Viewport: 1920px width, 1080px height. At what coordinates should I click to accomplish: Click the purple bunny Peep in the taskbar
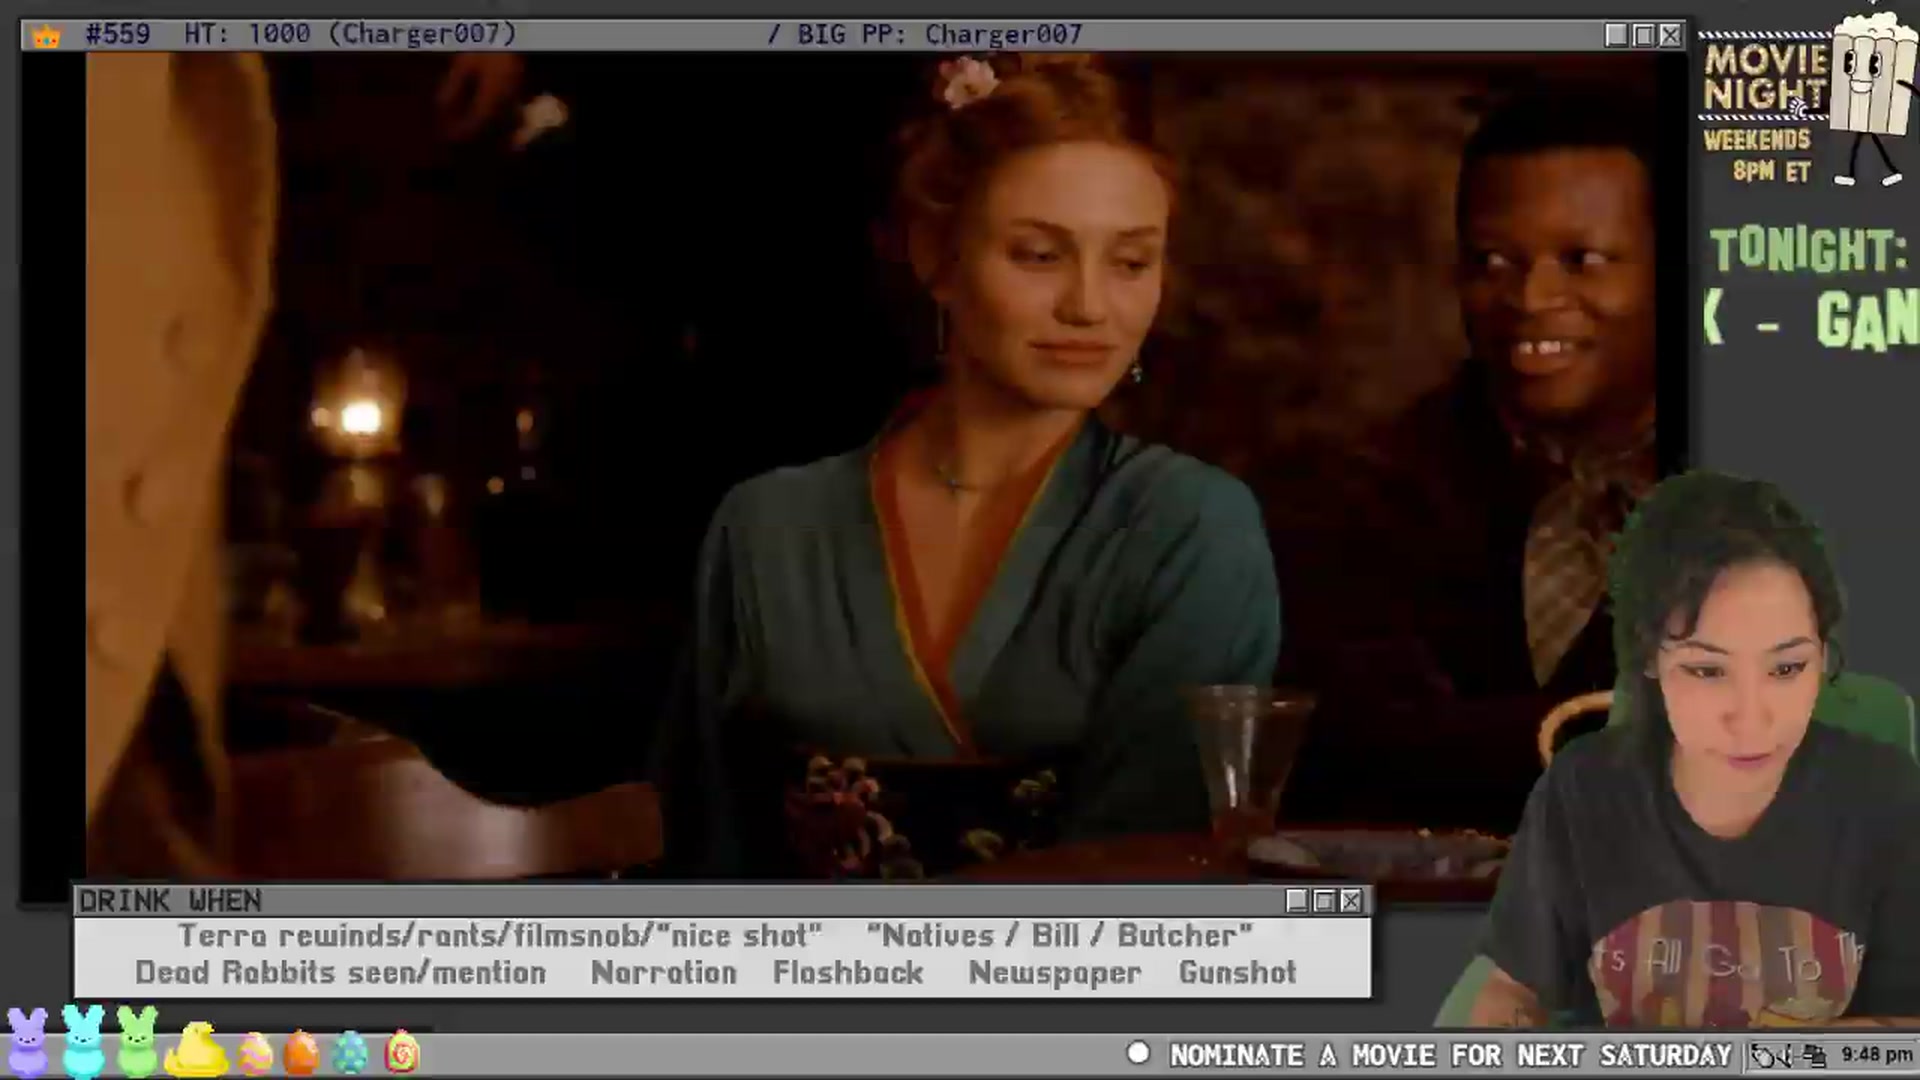[27, 1042]
